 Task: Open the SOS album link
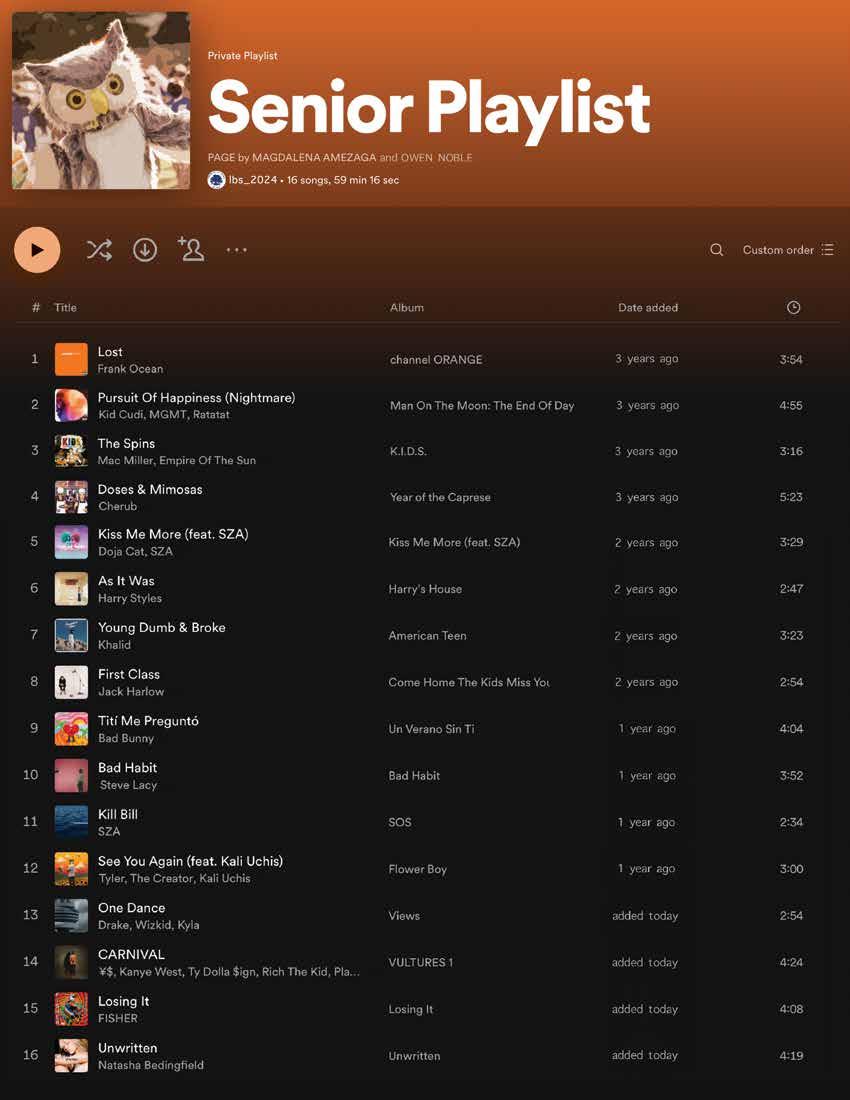400,822
